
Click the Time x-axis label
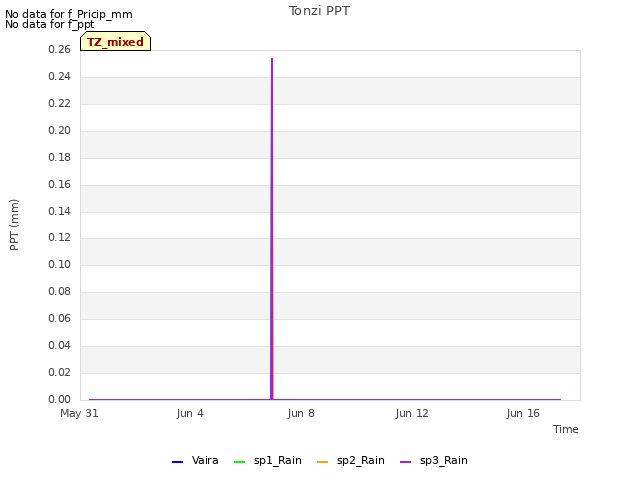pos(566,429)
